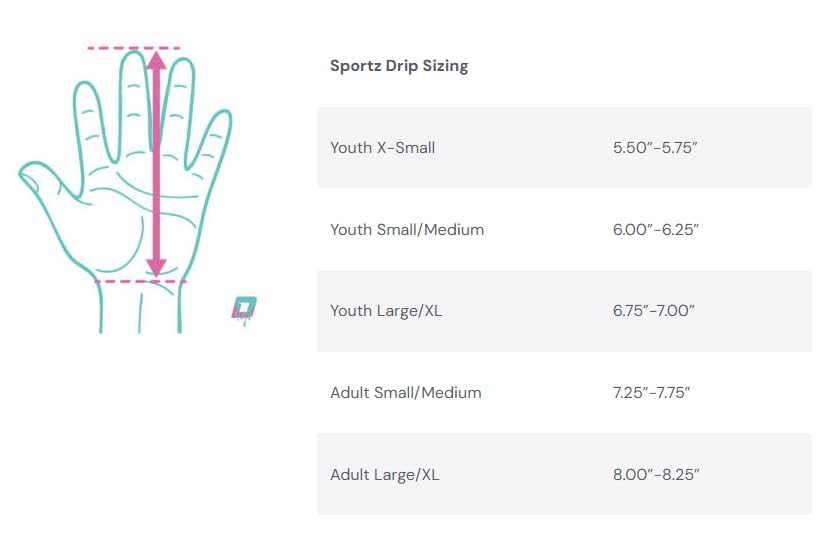826x537 pixels.
Task: Click the 7.25”-7.75” measurement value
Action: 651,393
